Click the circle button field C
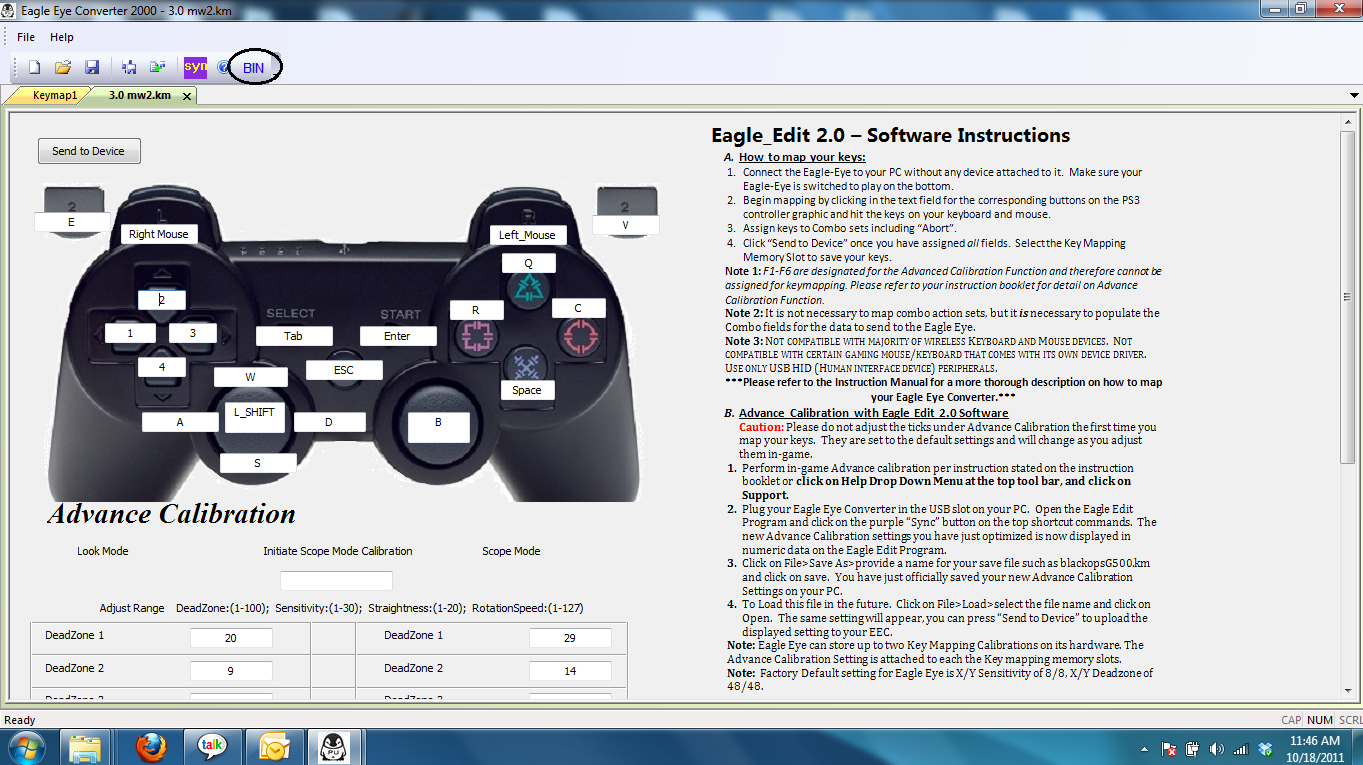1363x765 pixels. point(578,308)
